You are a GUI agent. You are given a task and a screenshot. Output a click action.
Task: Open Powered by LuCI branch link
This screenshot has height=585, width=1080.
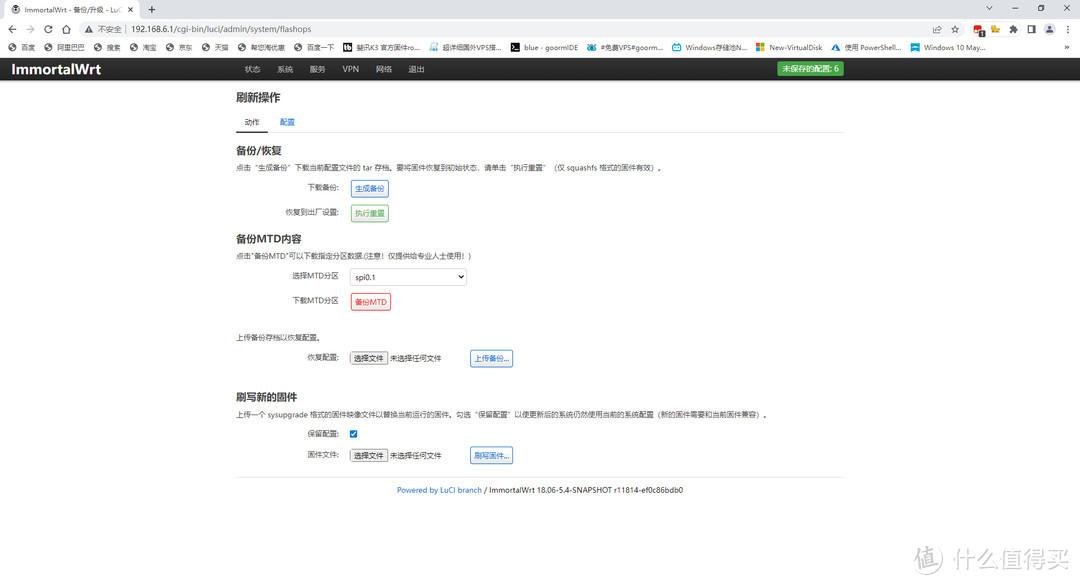pos(439,490)
